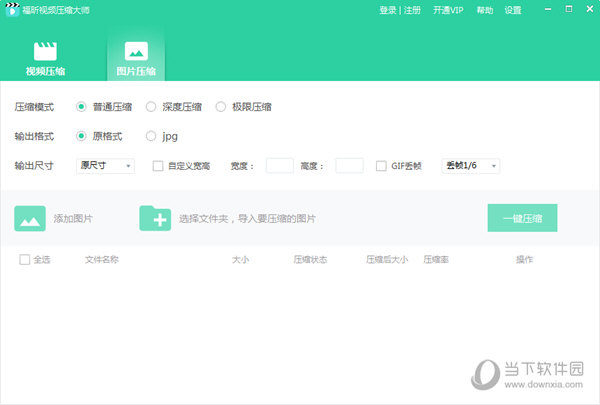Select 原格式 output format
Viewport: 600px width, 405px height.
click(81, 136)
